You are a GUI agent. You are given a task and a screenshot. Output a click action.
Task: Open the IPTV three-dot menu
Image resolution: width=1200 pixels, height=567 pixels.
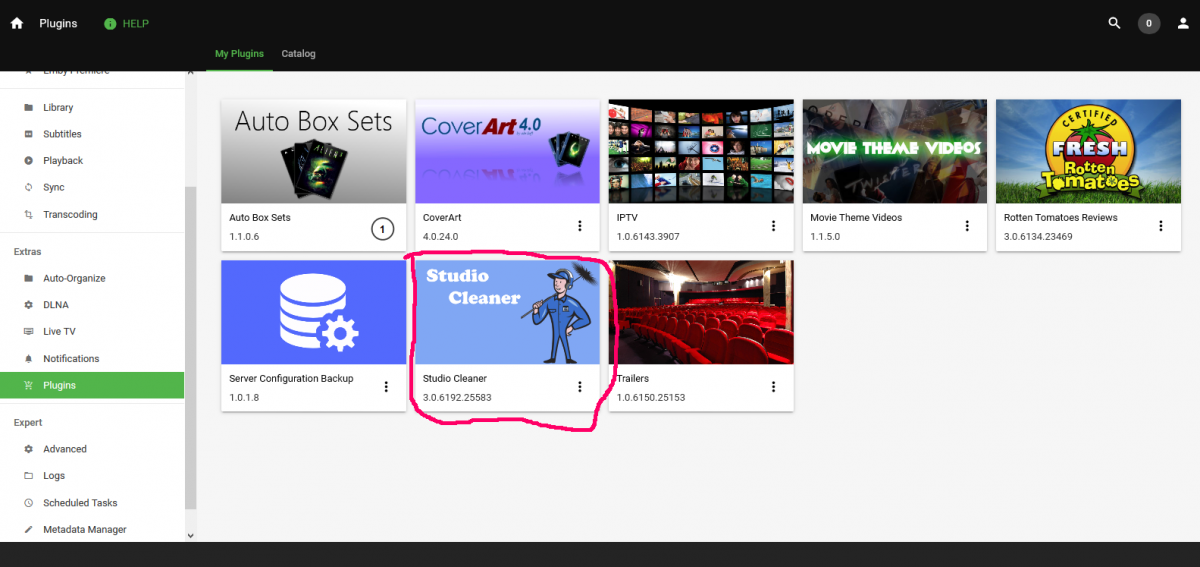coord(773,226)
